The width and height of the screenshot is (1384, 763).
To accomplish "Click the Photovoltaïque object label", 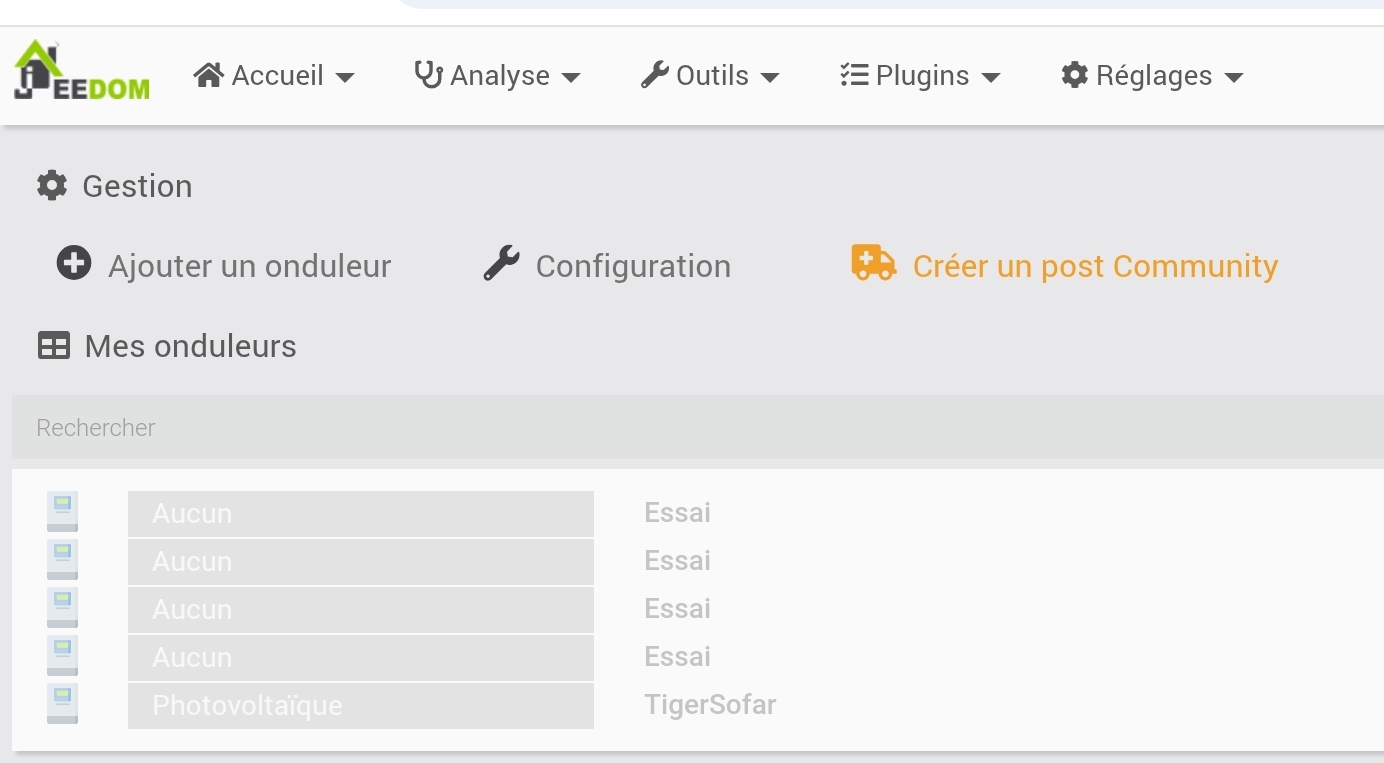I will [247, 706].
